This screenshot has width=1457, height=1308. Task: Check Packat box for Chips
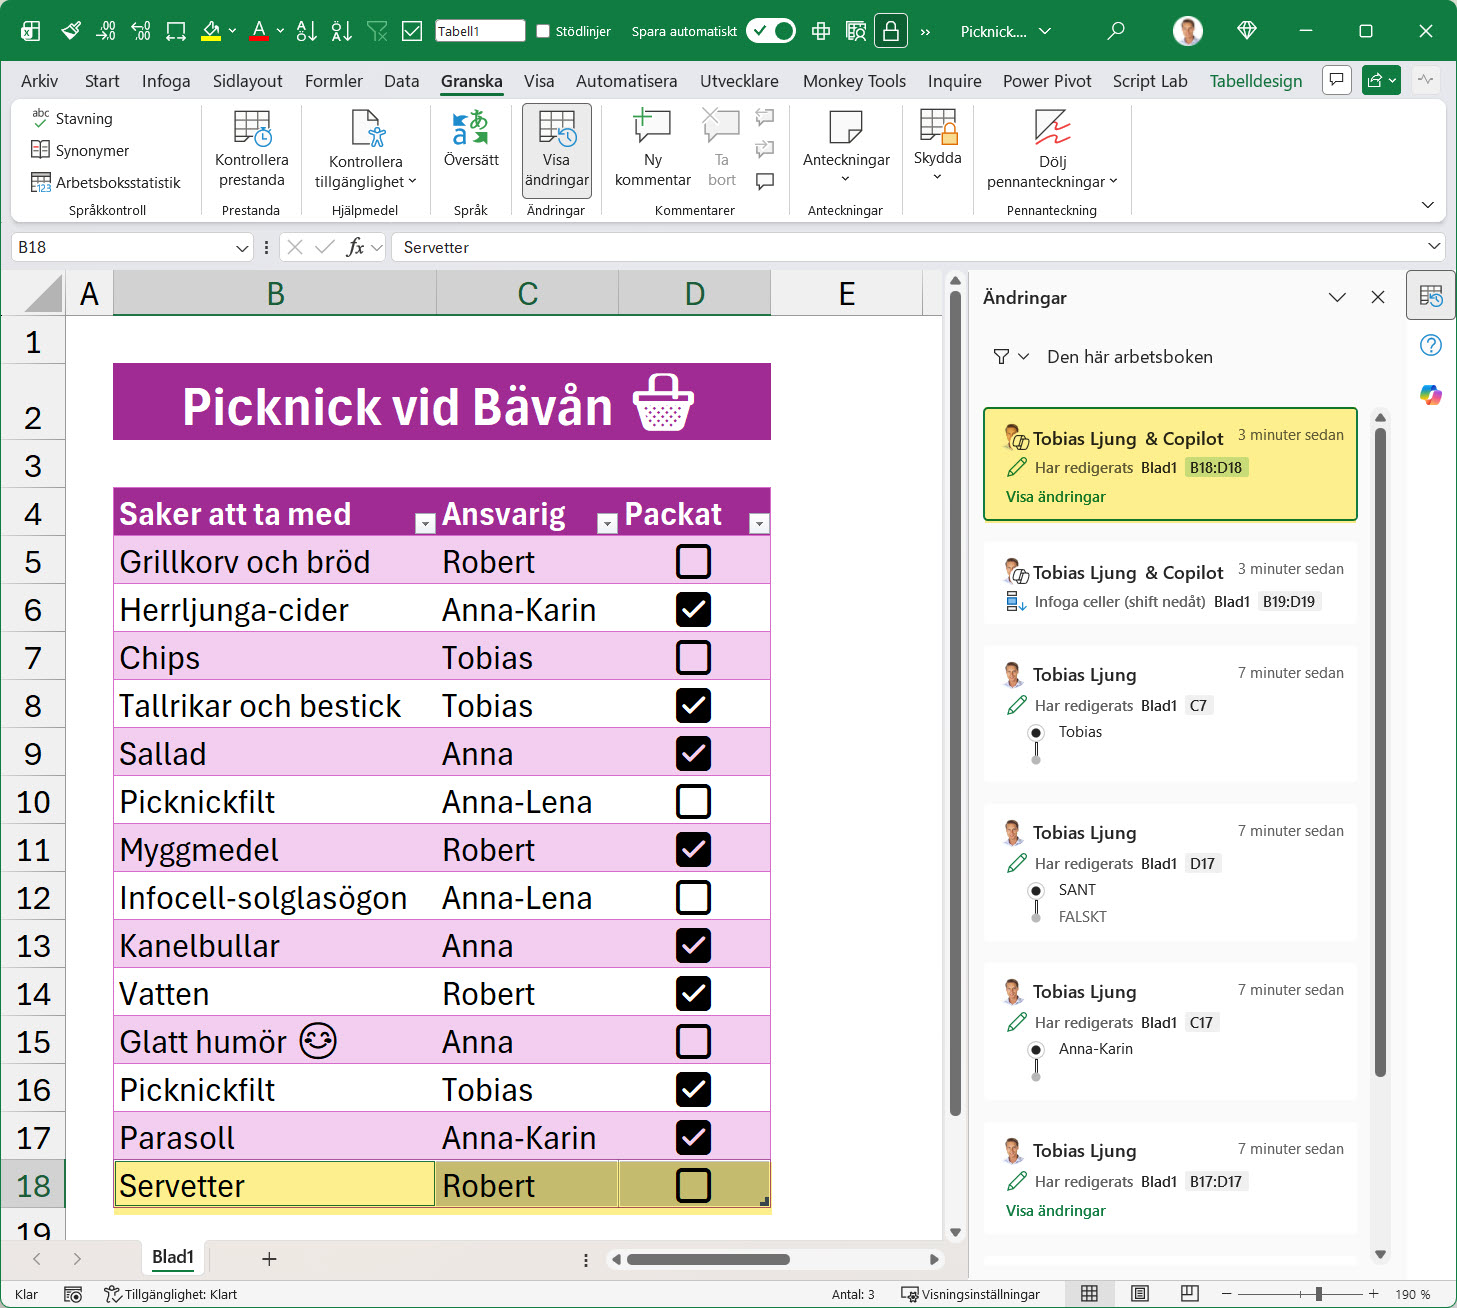(694, 657)
